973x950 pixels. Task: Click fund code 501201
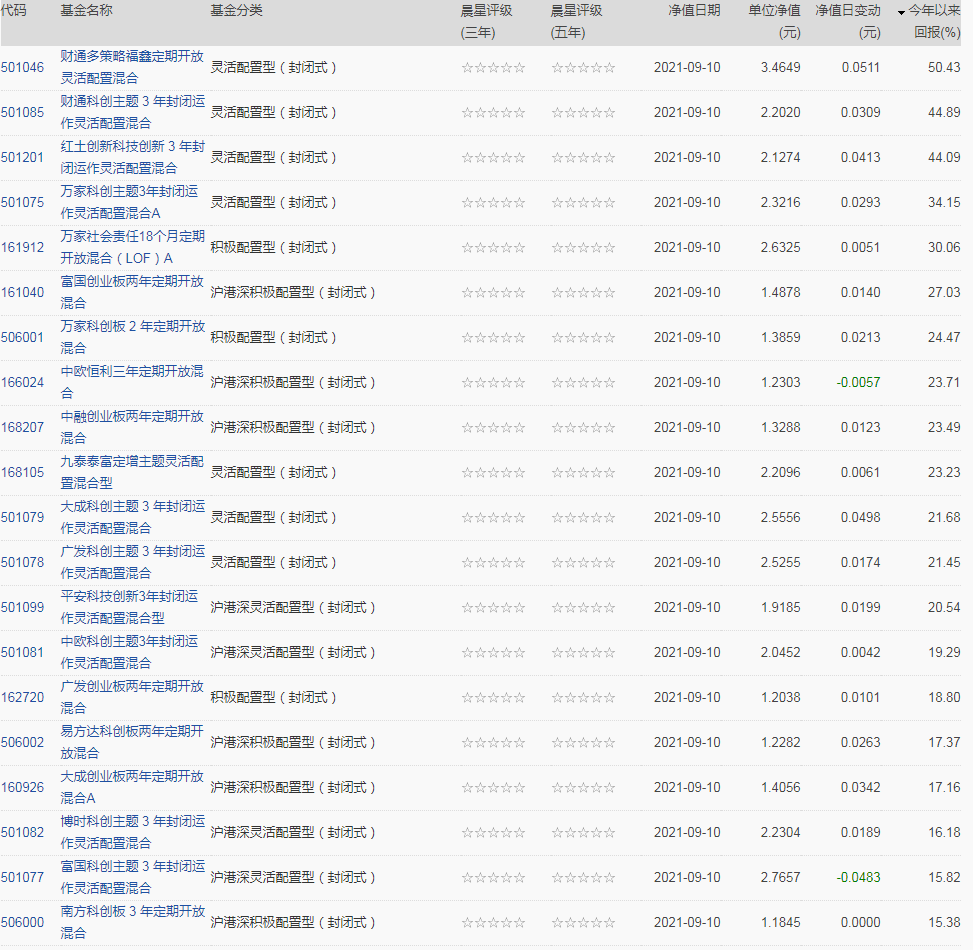click(22, 157)
